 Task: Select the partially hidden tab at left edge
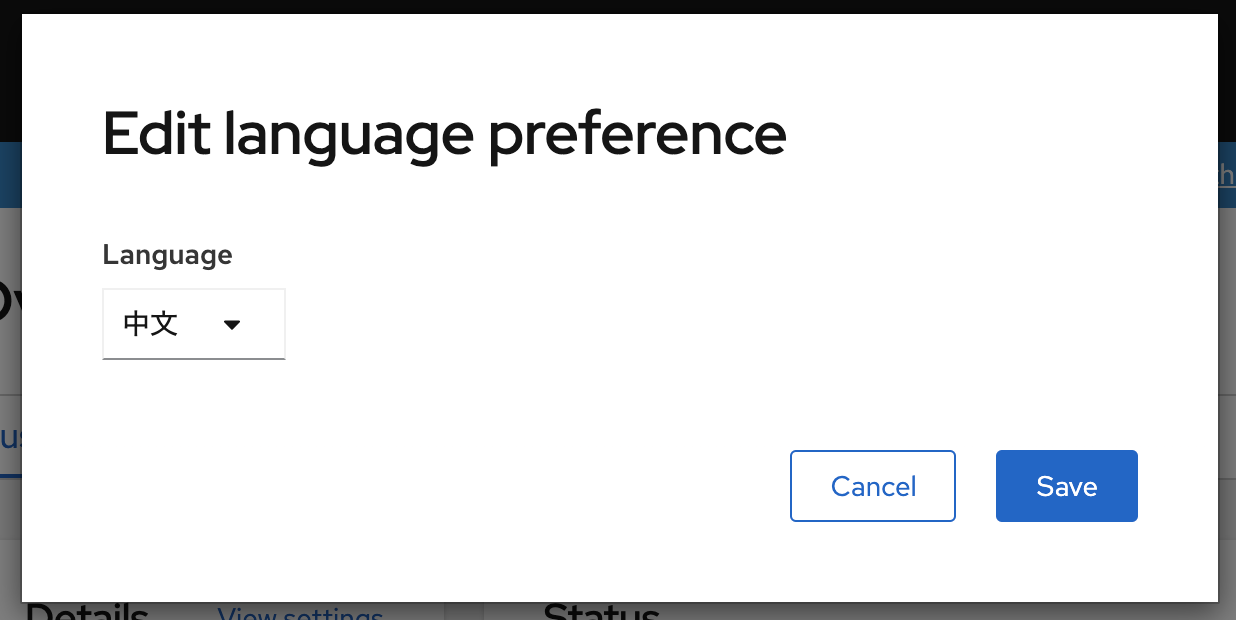(10, 438)
